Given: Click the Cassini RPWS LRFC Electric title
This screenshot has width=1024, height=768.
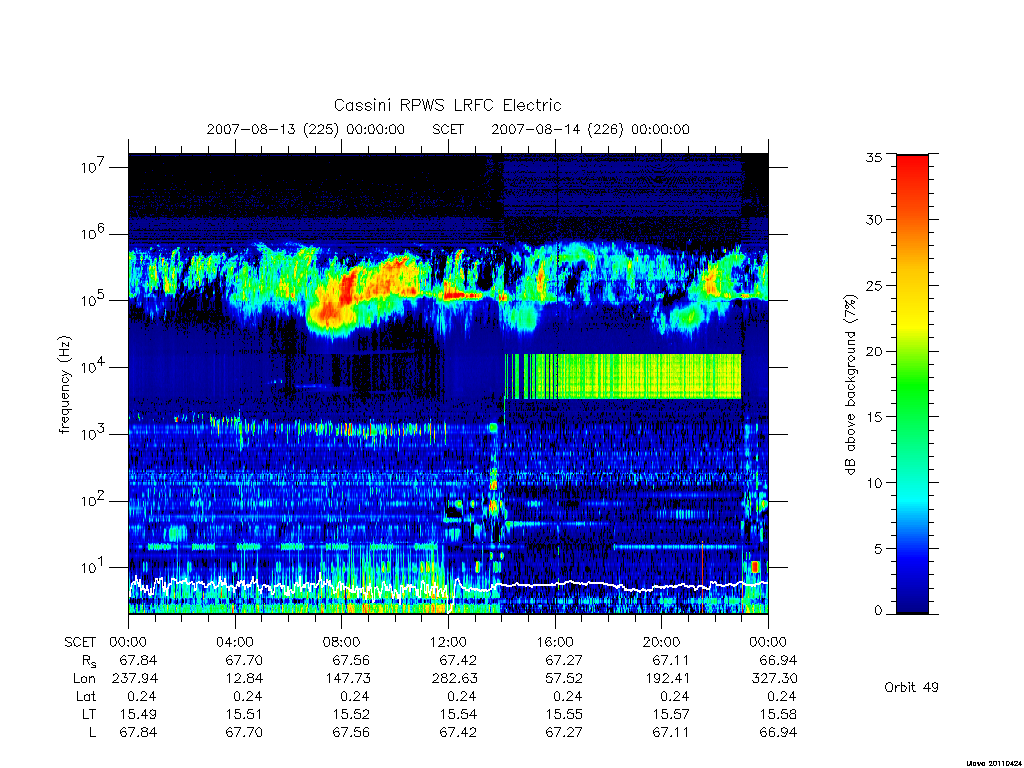Looking at the screenshot, I should pos(447,105).
